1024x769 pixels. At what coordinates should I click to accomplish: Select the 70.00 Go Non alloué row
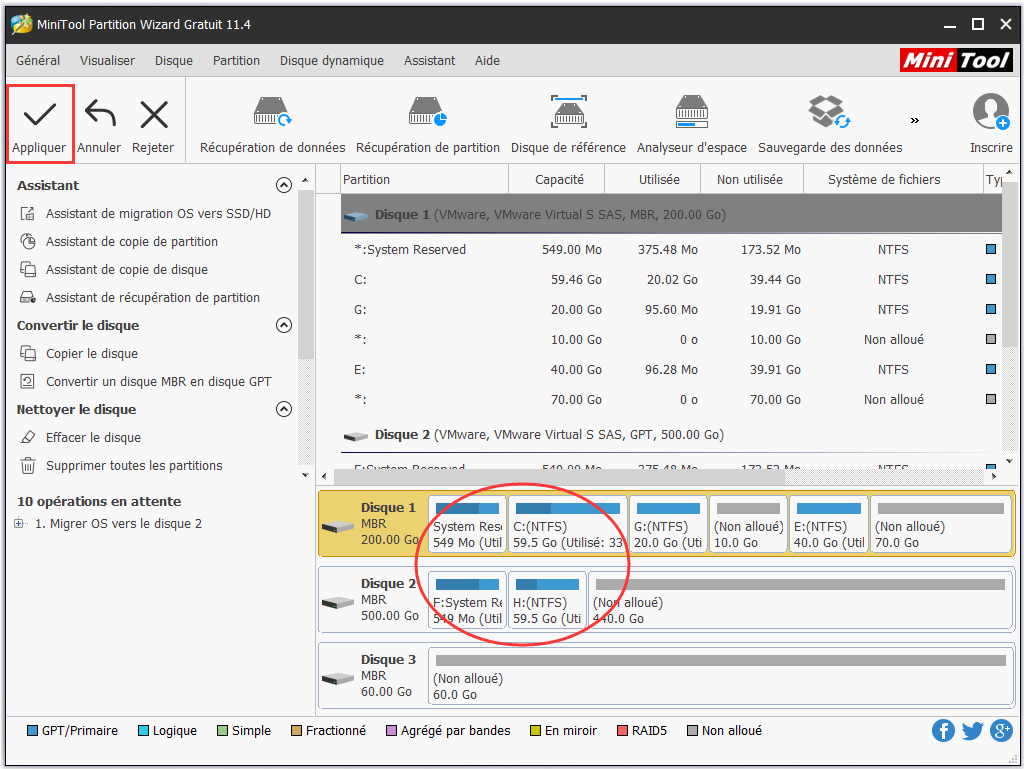click(x=671, y=400)
